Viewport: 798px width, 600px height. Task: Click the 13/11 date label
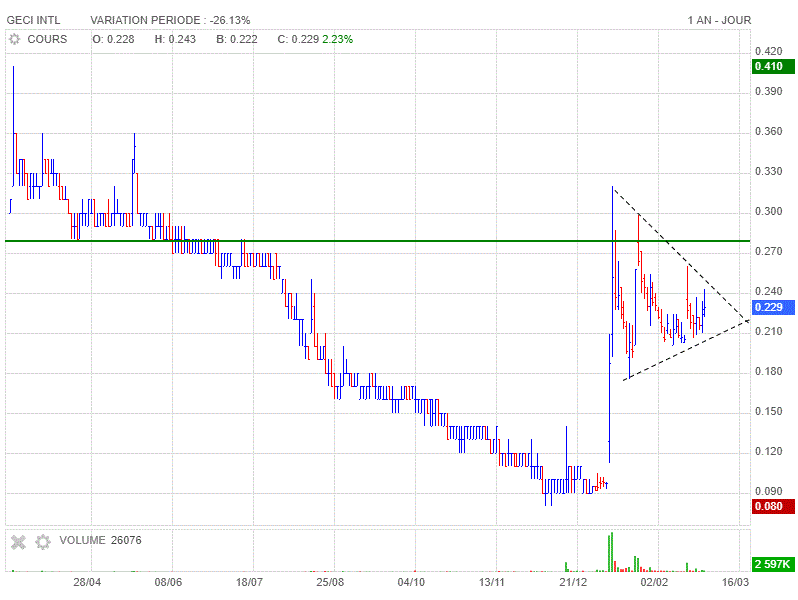point(492,582)
